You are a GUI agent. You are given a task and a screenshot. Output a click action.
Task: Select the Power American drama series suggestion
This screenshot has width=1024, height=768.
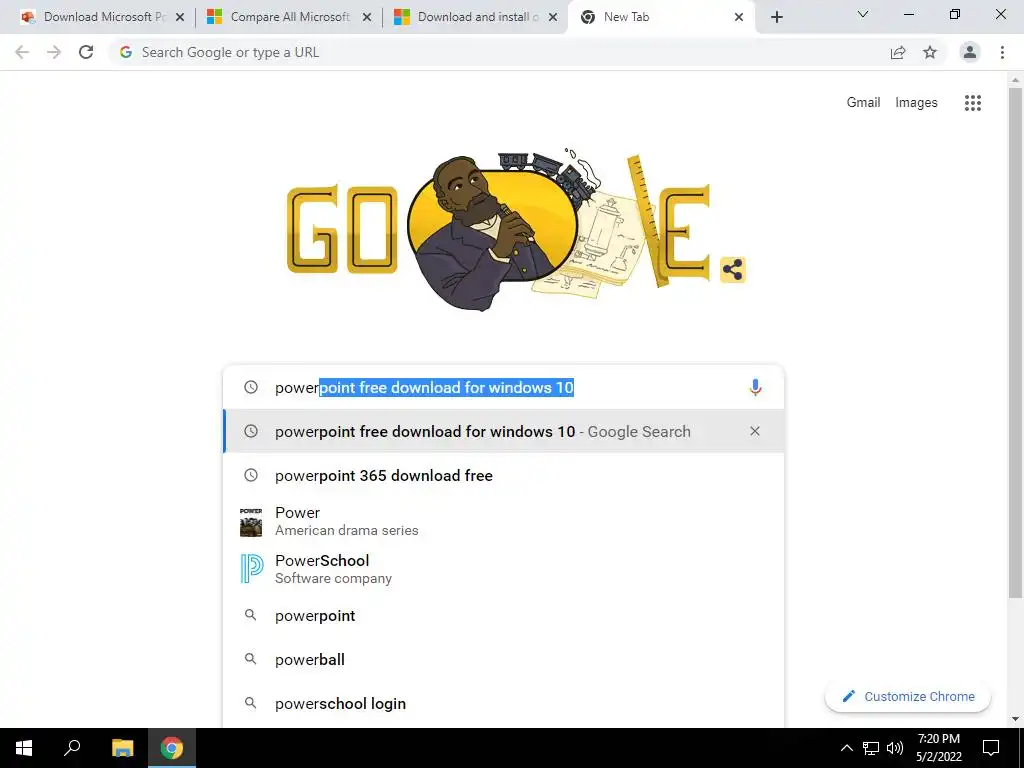tap(503, 521)
